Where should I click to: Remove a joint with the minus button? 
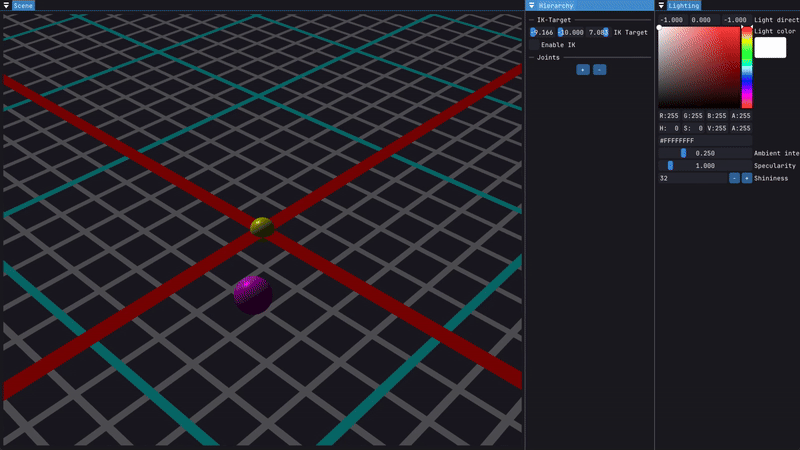coord(599,70)
